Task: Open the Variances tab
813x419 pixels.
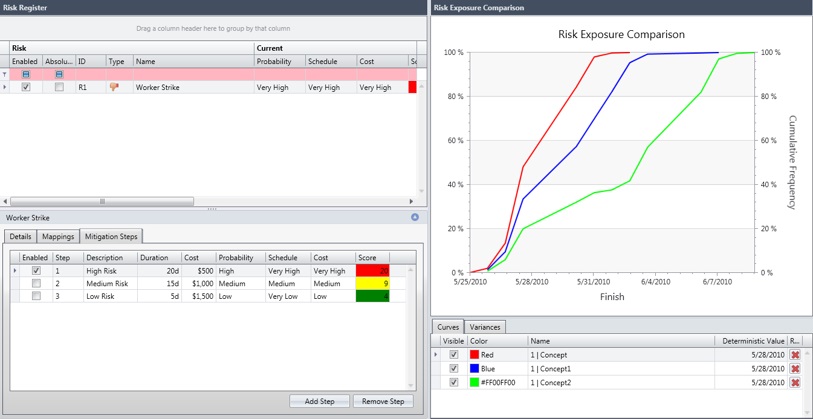Action: pos(486,327)
